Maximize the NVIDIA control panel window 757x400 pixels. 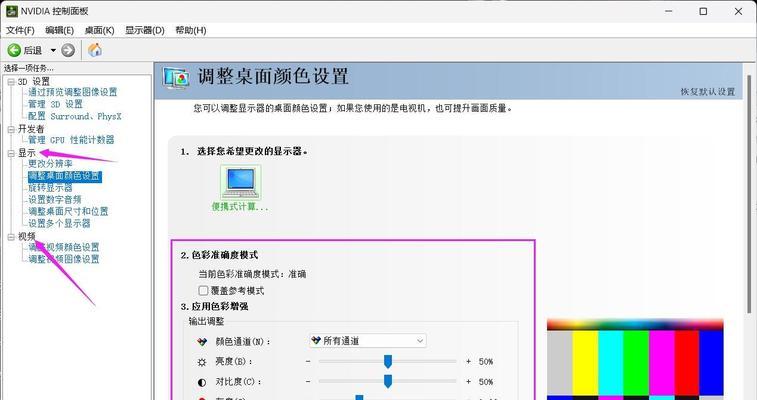(x=703, y=11)
